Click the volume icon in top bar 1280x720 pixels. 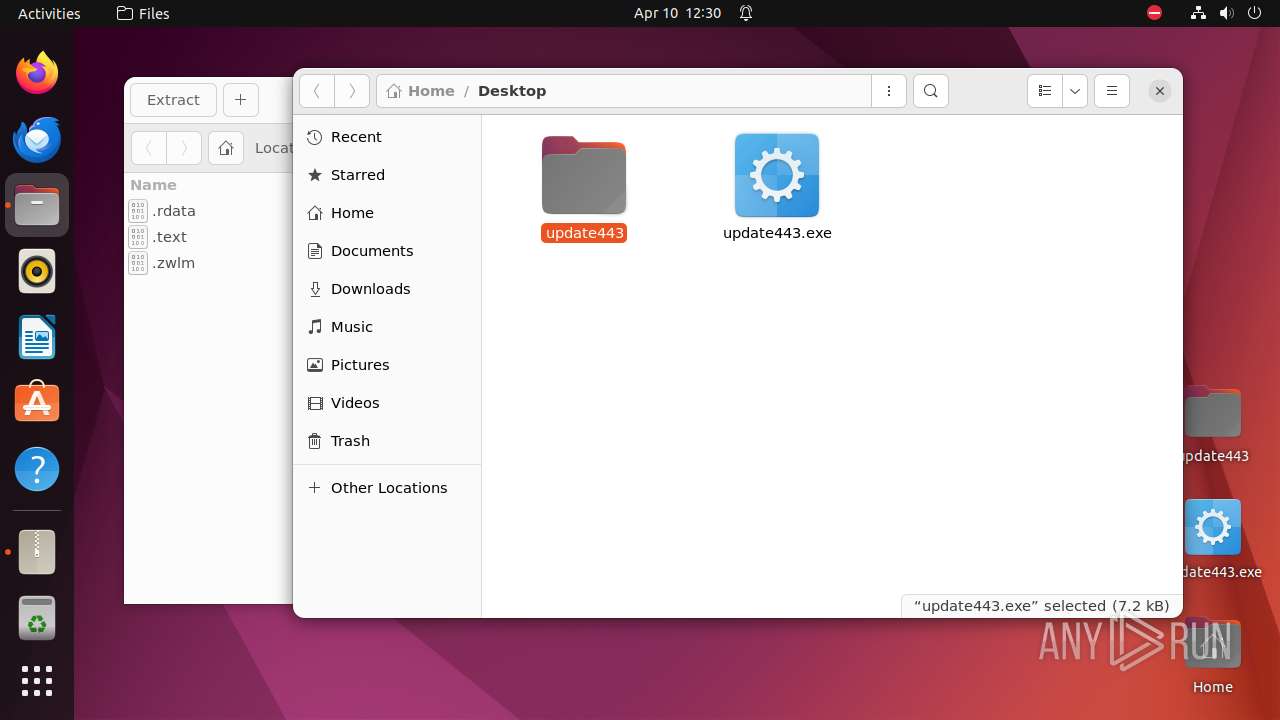[1226, 13]
